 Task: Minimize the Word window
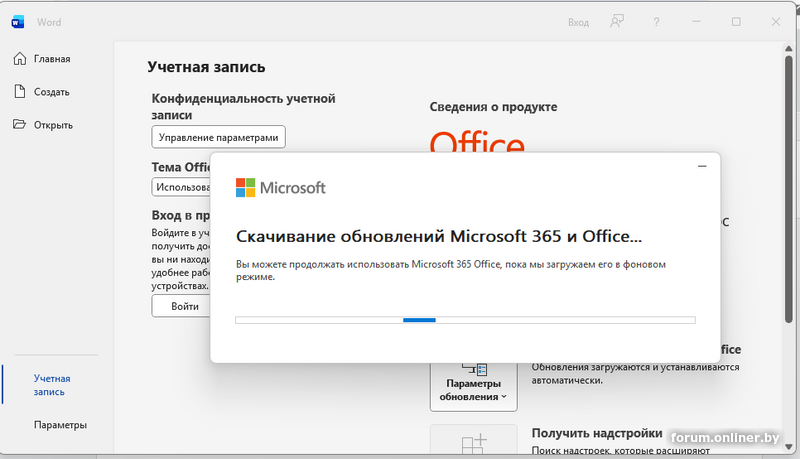[x=696, y=22]
